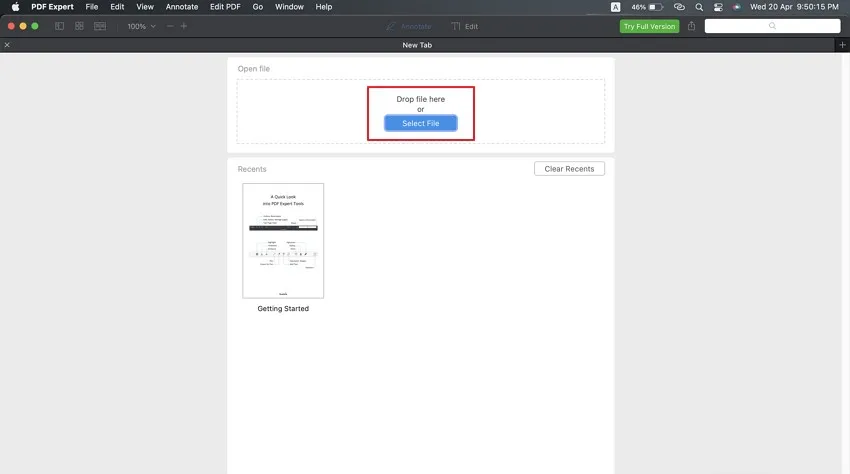The height and width of the screenshot is (474, 850).
Task: Click the Drop file here text
Action: [x=421, y=99]
